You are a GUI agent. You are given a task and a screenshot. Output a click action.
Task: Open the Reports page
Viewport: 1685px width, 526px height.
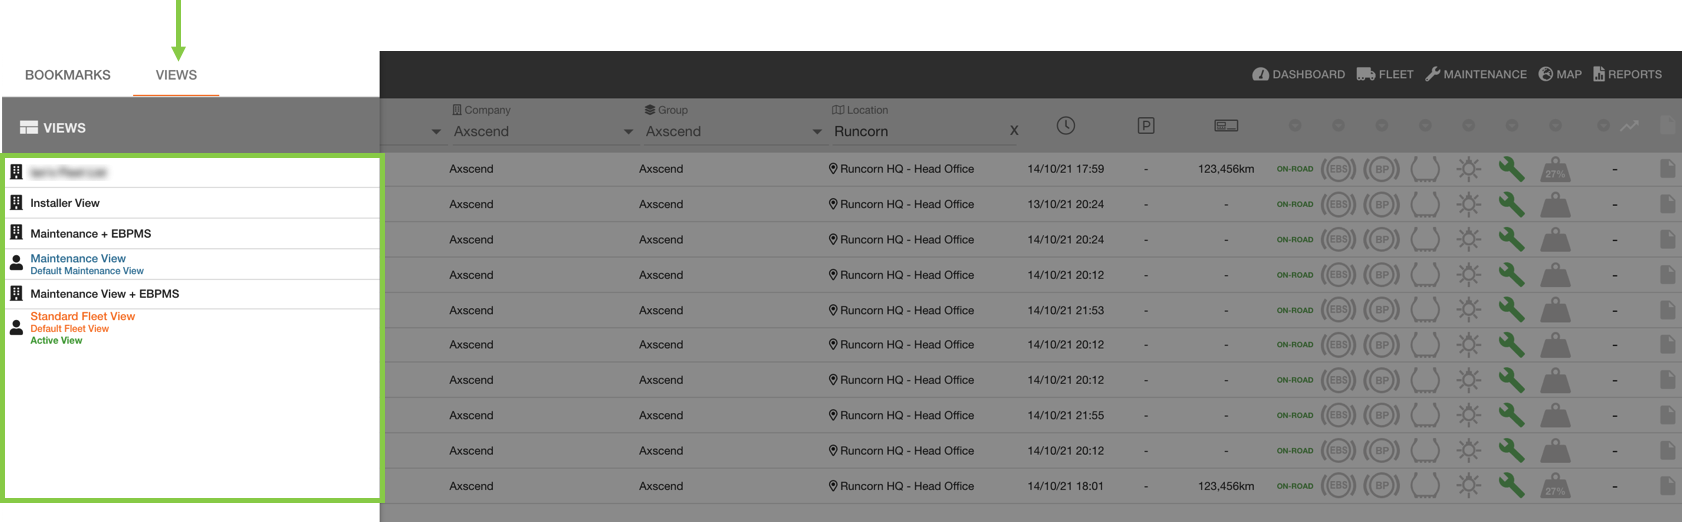(x=1627, y=74)
